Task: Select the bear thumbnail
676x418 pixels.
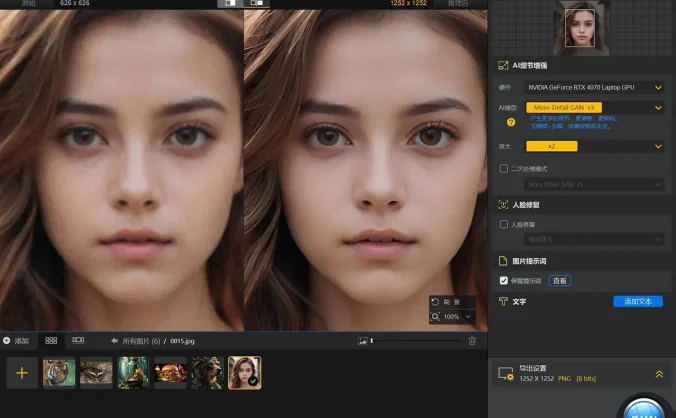Action: 207,373
